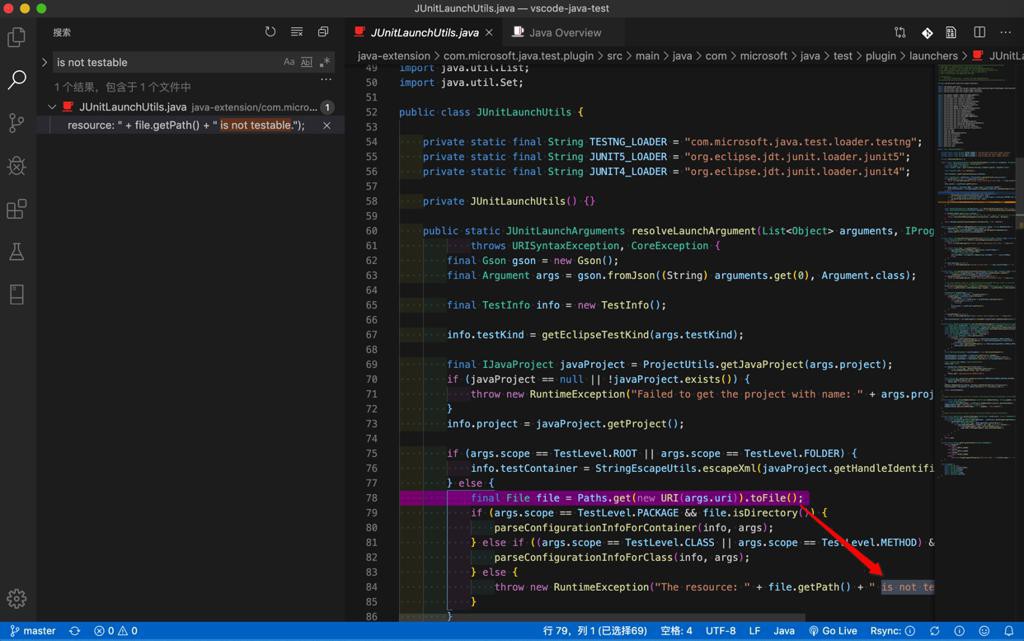Toggle Use Regular Expression in search

point(324,62)
